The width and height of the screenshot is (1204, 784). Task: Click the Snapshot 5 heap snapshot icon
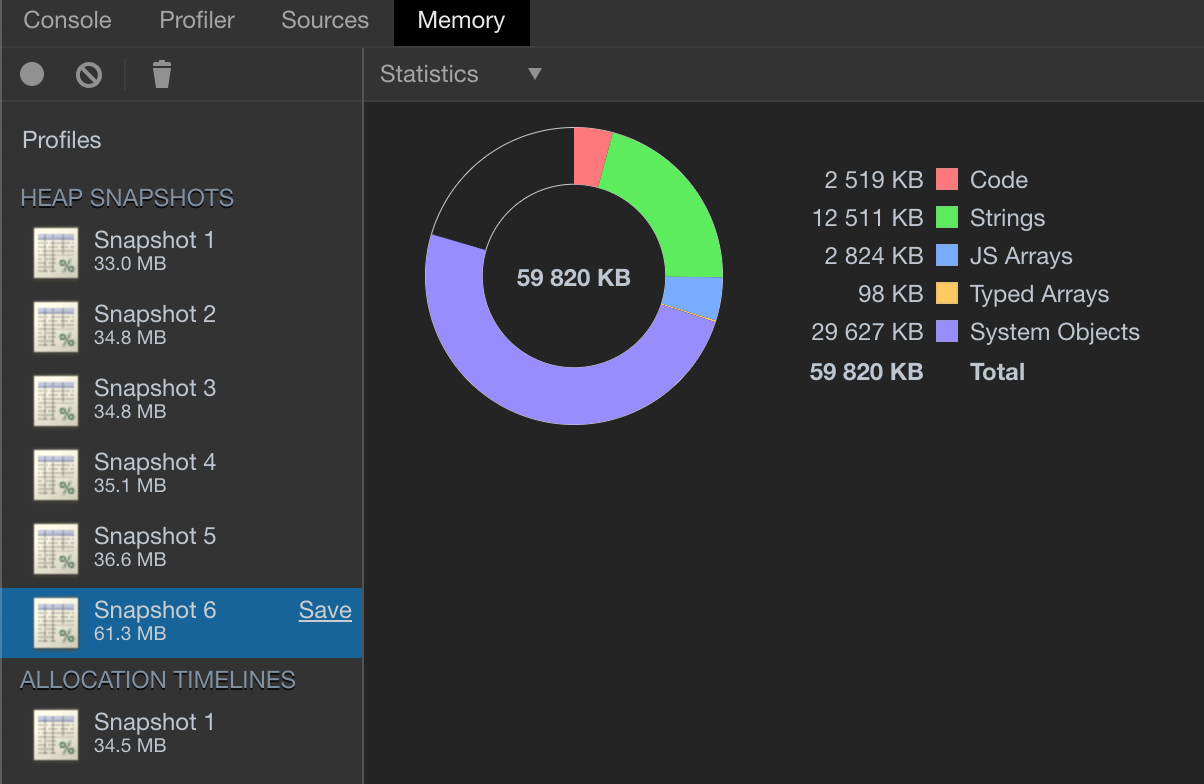tap(55, 547)
